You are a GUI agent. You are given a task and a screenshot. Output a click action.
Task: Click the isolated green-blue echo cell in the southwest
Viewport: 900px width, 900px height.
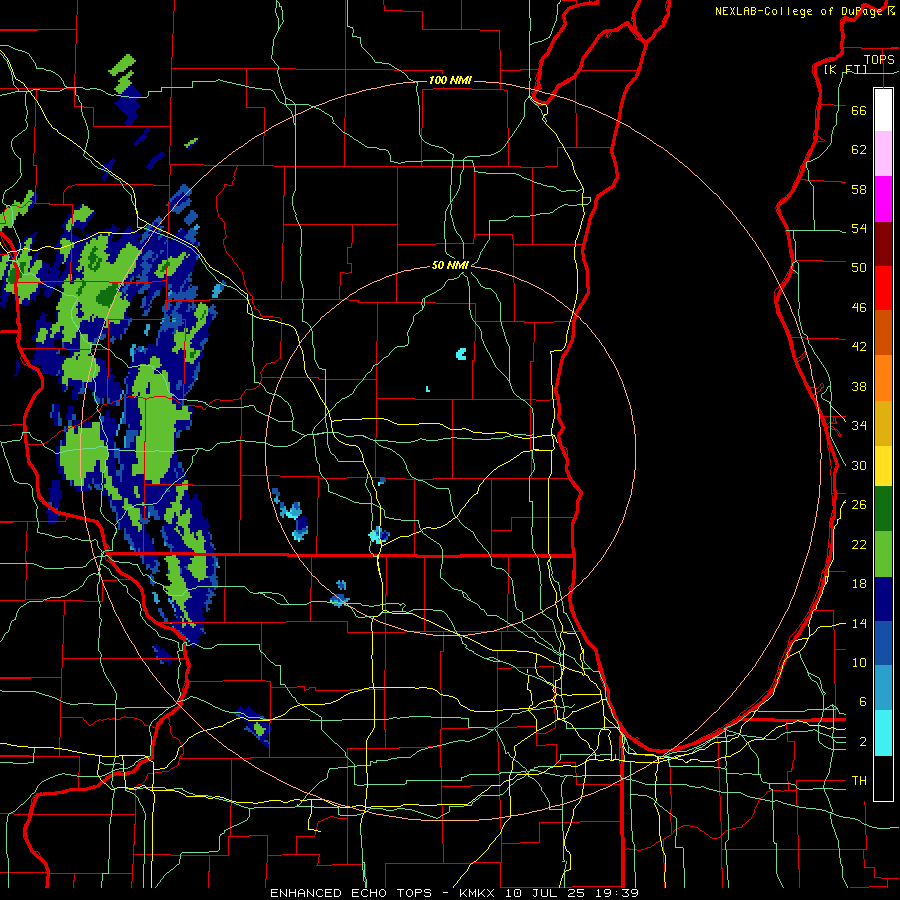pos(254,726)
